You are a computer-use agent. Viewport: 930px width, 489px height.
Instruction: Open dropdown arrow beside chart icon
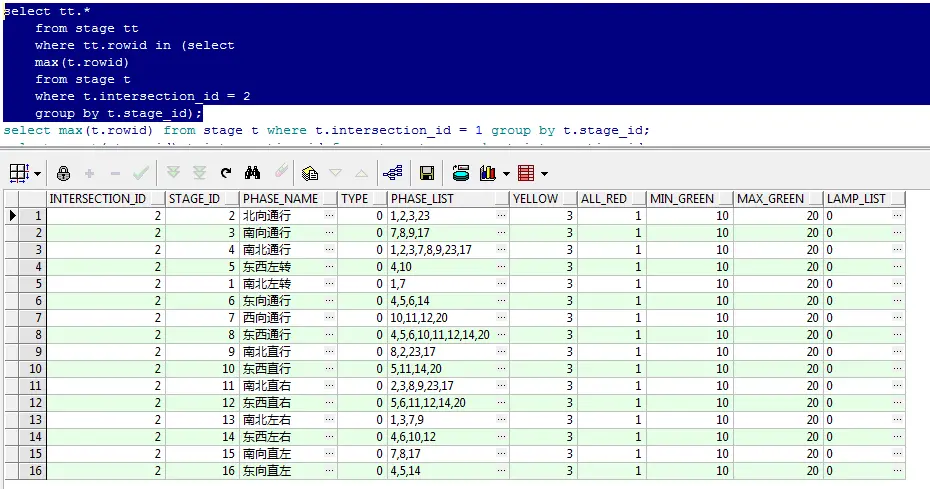tap(506, 174)
